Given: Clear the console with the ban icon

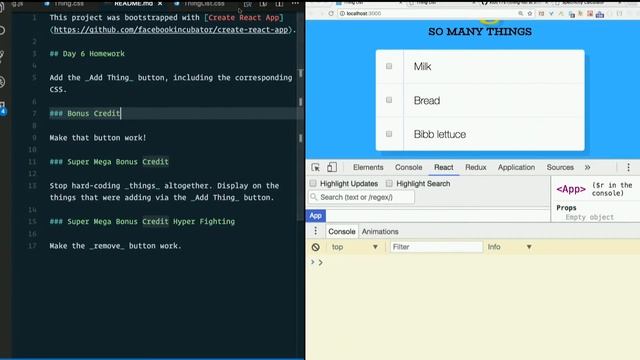Looking at the screenshot, I should (x=316, y=247).
